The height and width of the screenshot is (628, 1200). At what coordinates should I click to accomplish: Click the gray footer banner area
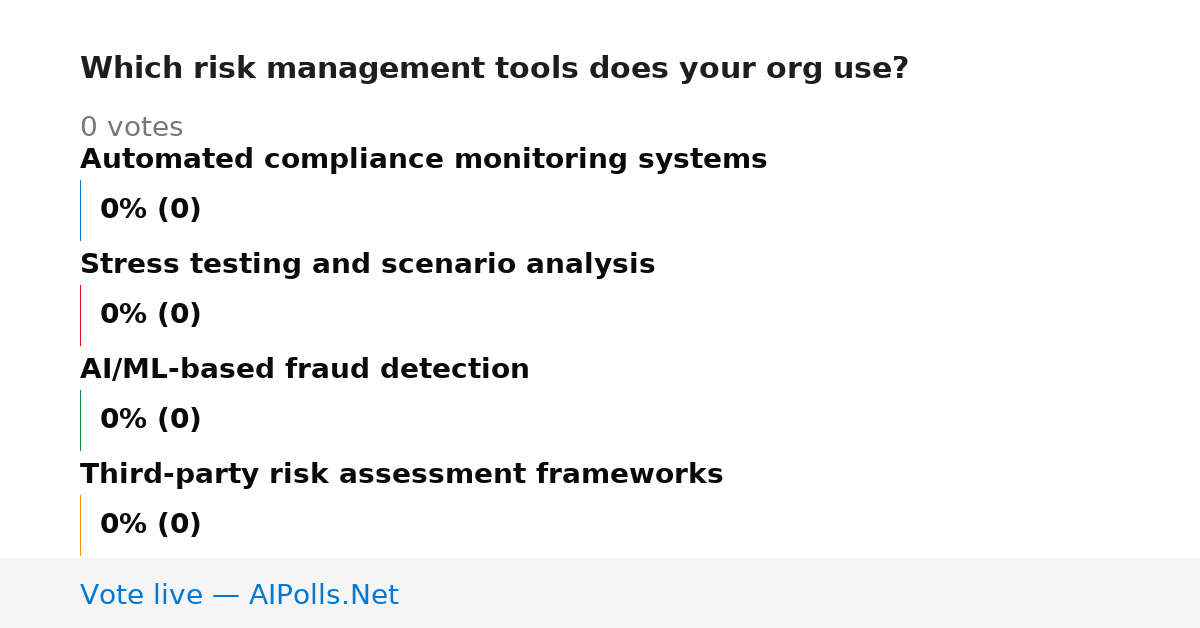pyautogui.click(x=600, y=593)
